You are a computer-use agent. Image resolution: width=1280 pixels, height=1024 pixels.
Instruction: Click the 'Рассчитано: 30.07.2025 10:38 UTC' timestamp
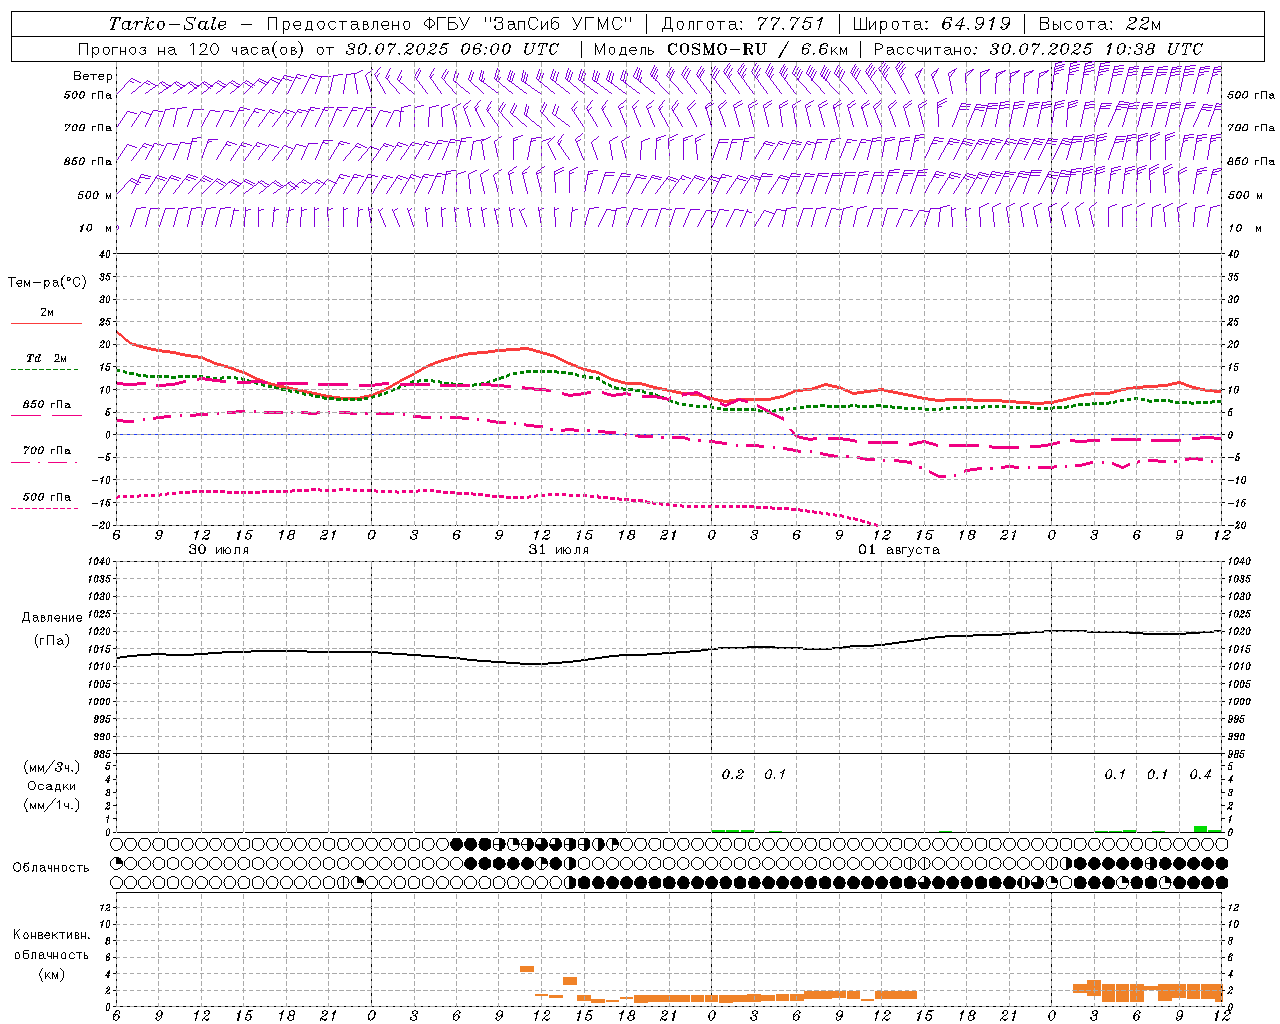tap(1038, 49)
